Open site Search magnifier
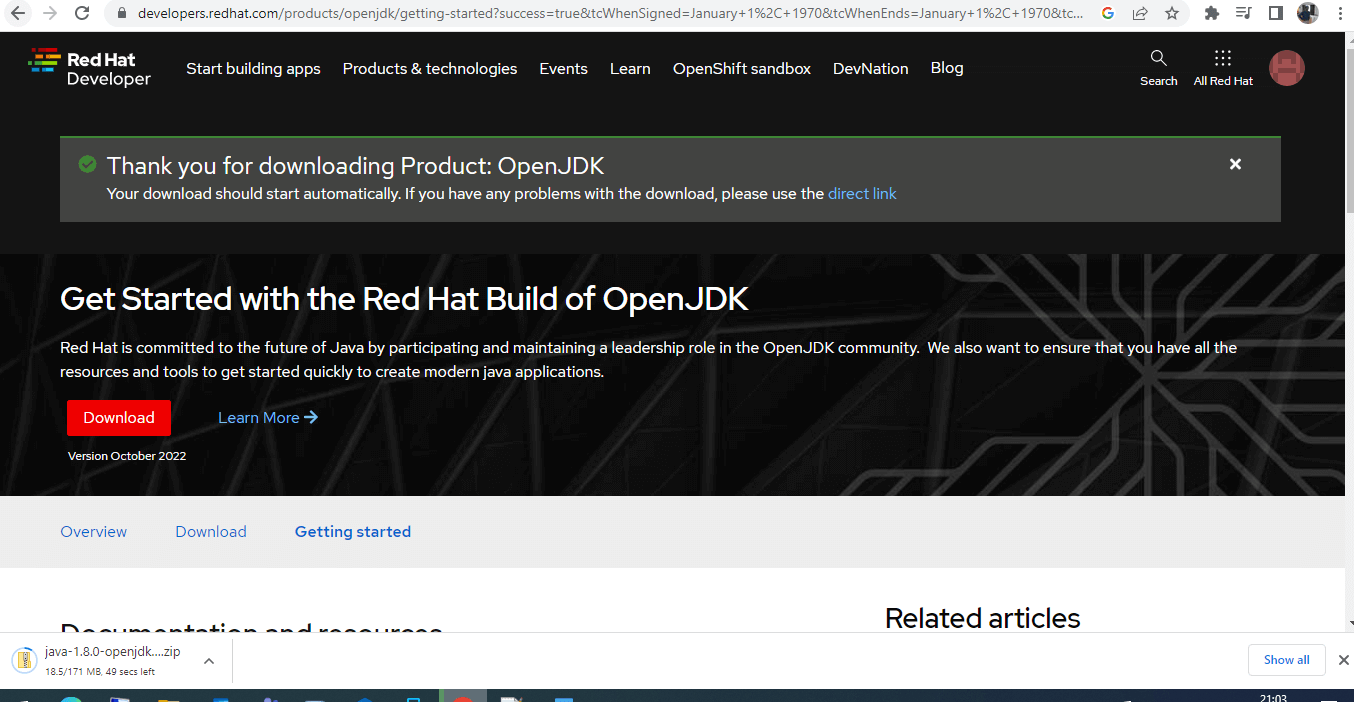Viewport: 1354px width, 702px height. [1158, 67]
